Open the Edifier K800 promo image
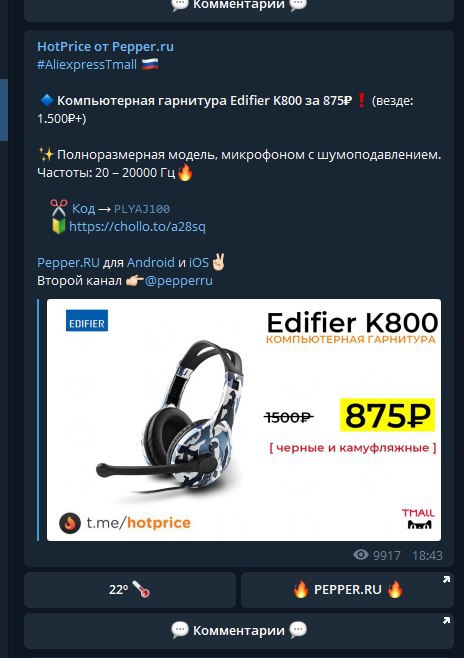Viewport: 464px width, 658px height. 244,420
